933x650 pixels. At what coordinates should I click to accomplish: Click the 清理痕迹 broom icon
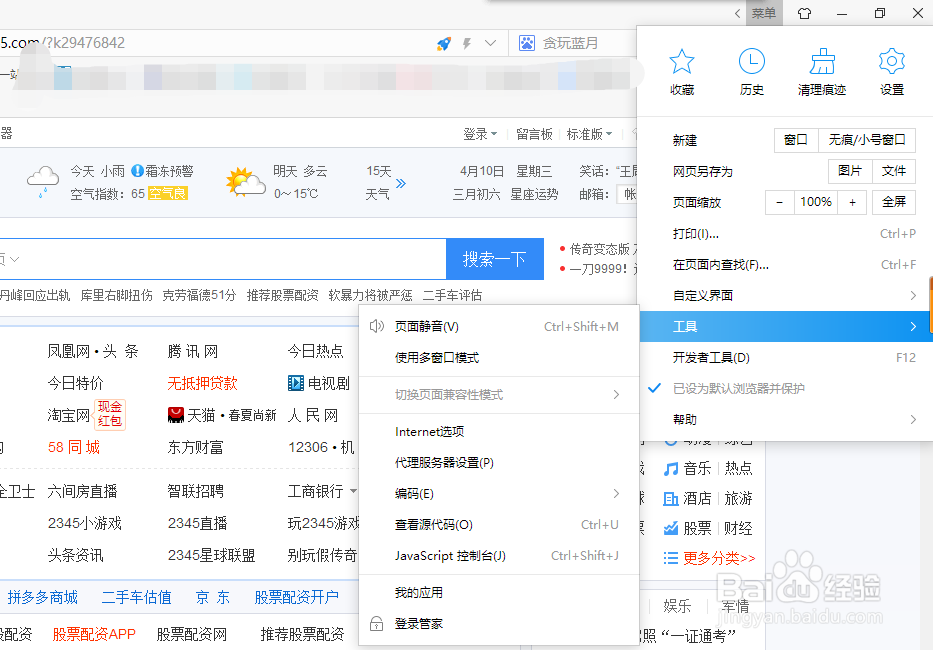pos(822,61)
